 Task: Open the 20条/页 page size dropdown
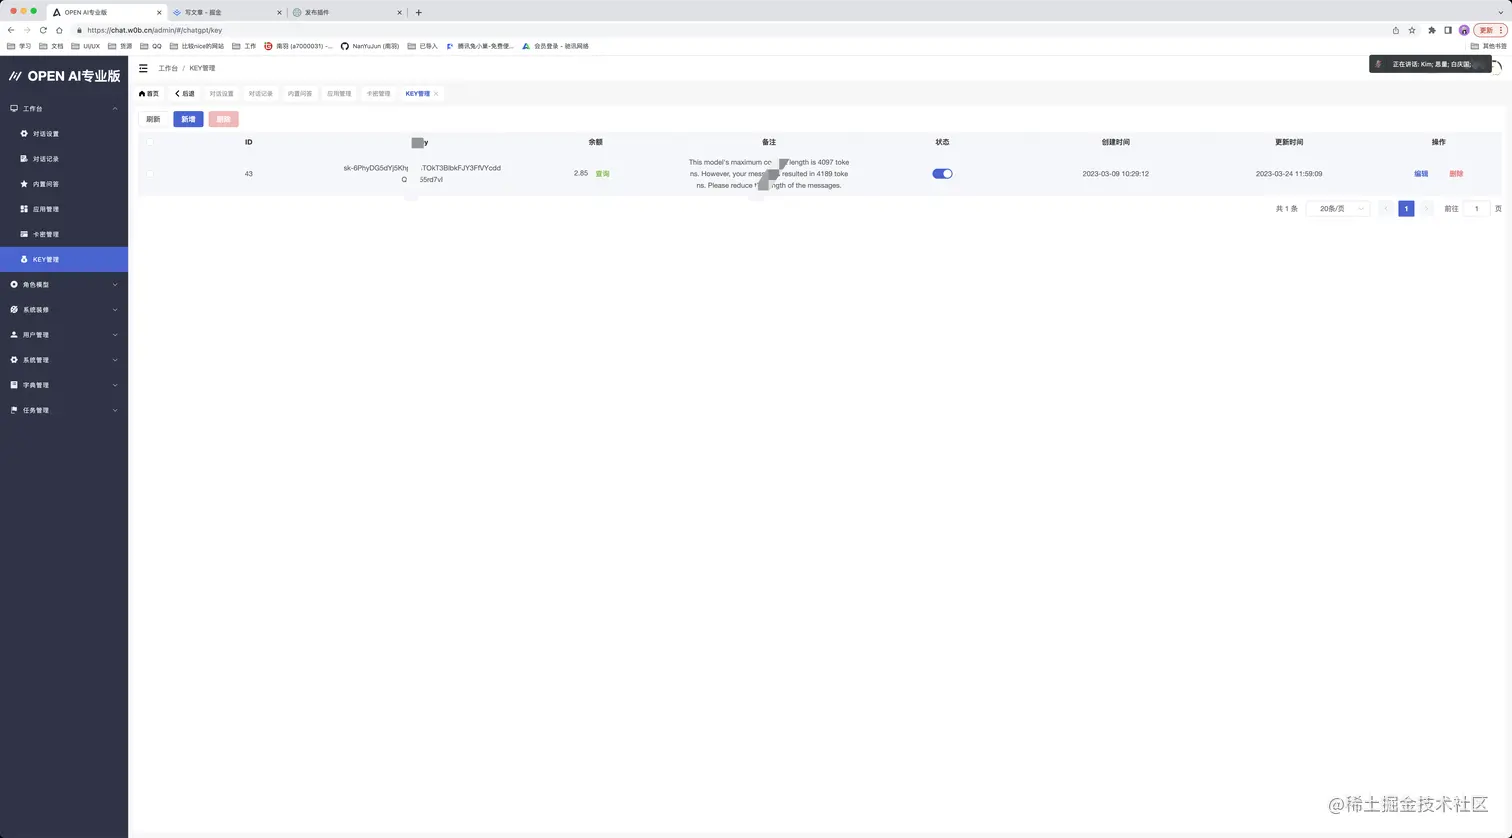(x=1337, y=208)
